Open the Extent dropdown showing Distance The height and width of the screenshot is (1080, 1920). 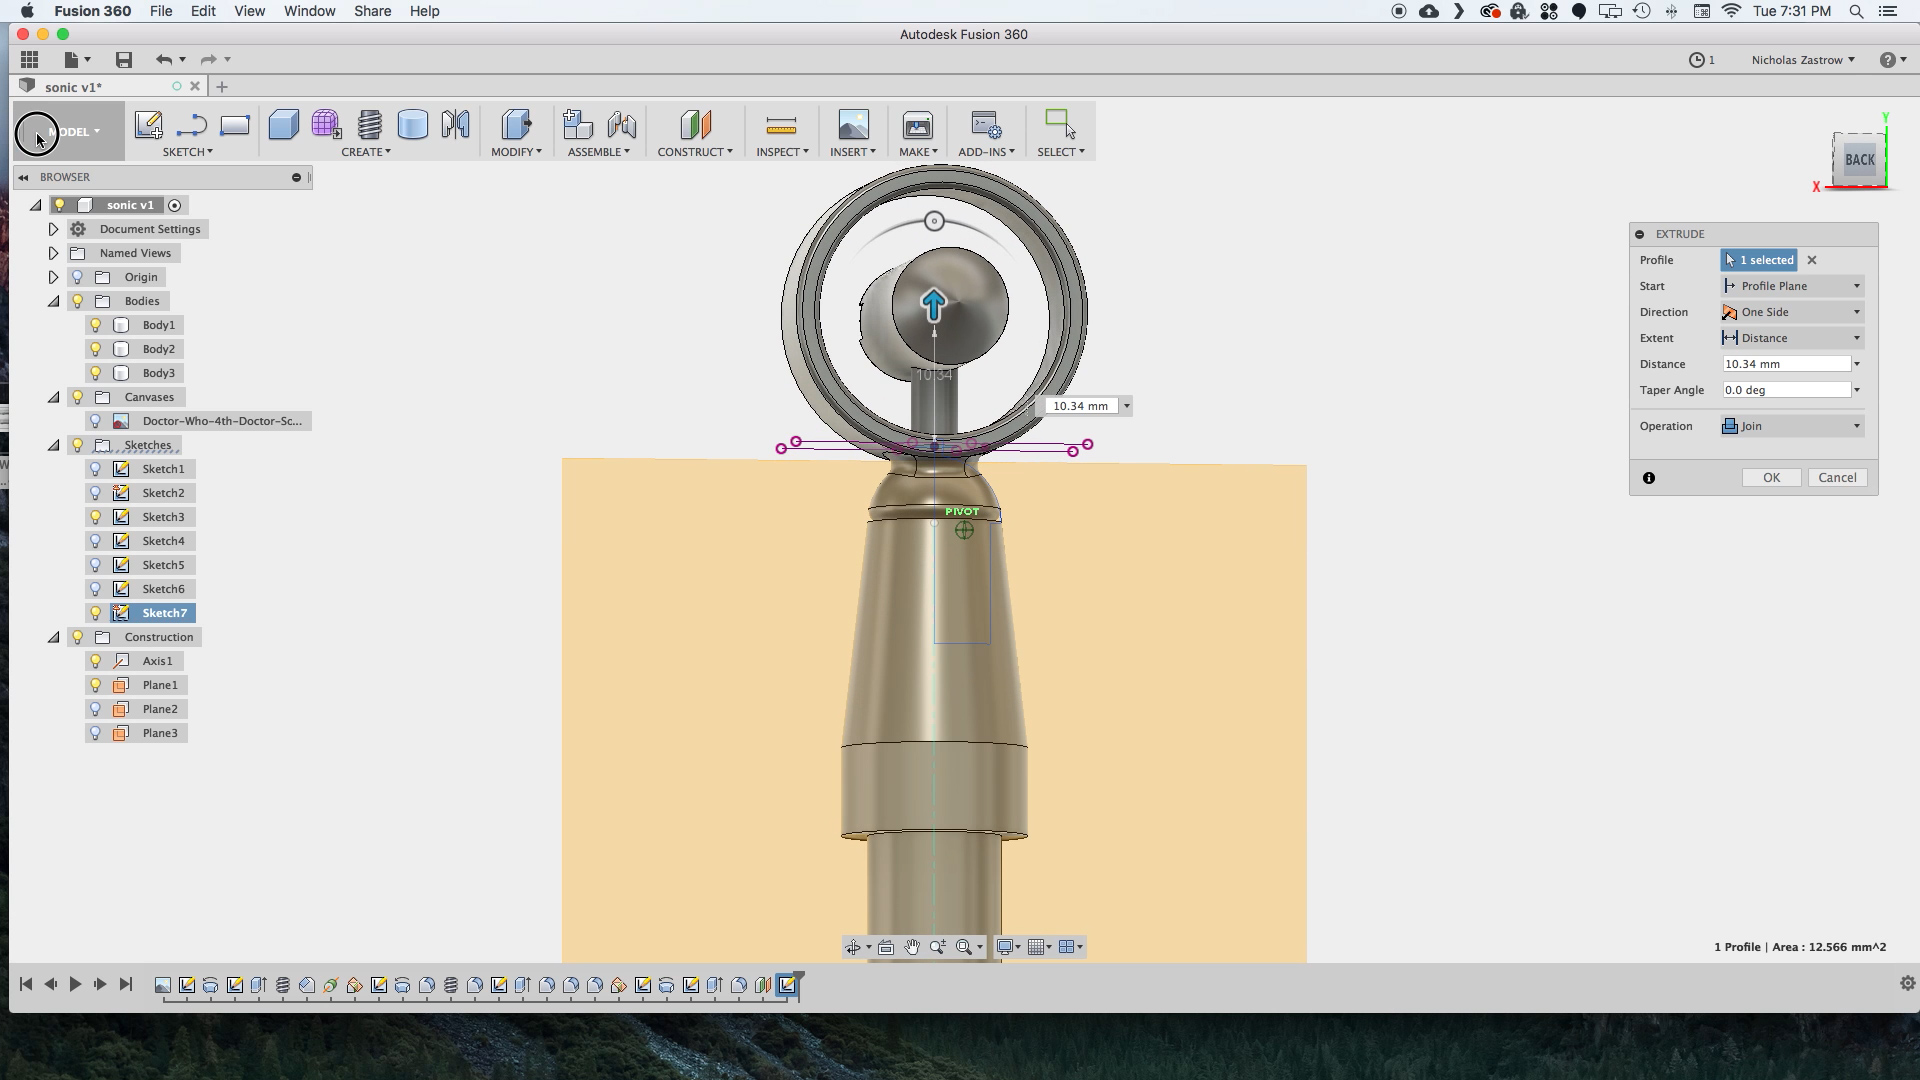(x=1792, y=338)
